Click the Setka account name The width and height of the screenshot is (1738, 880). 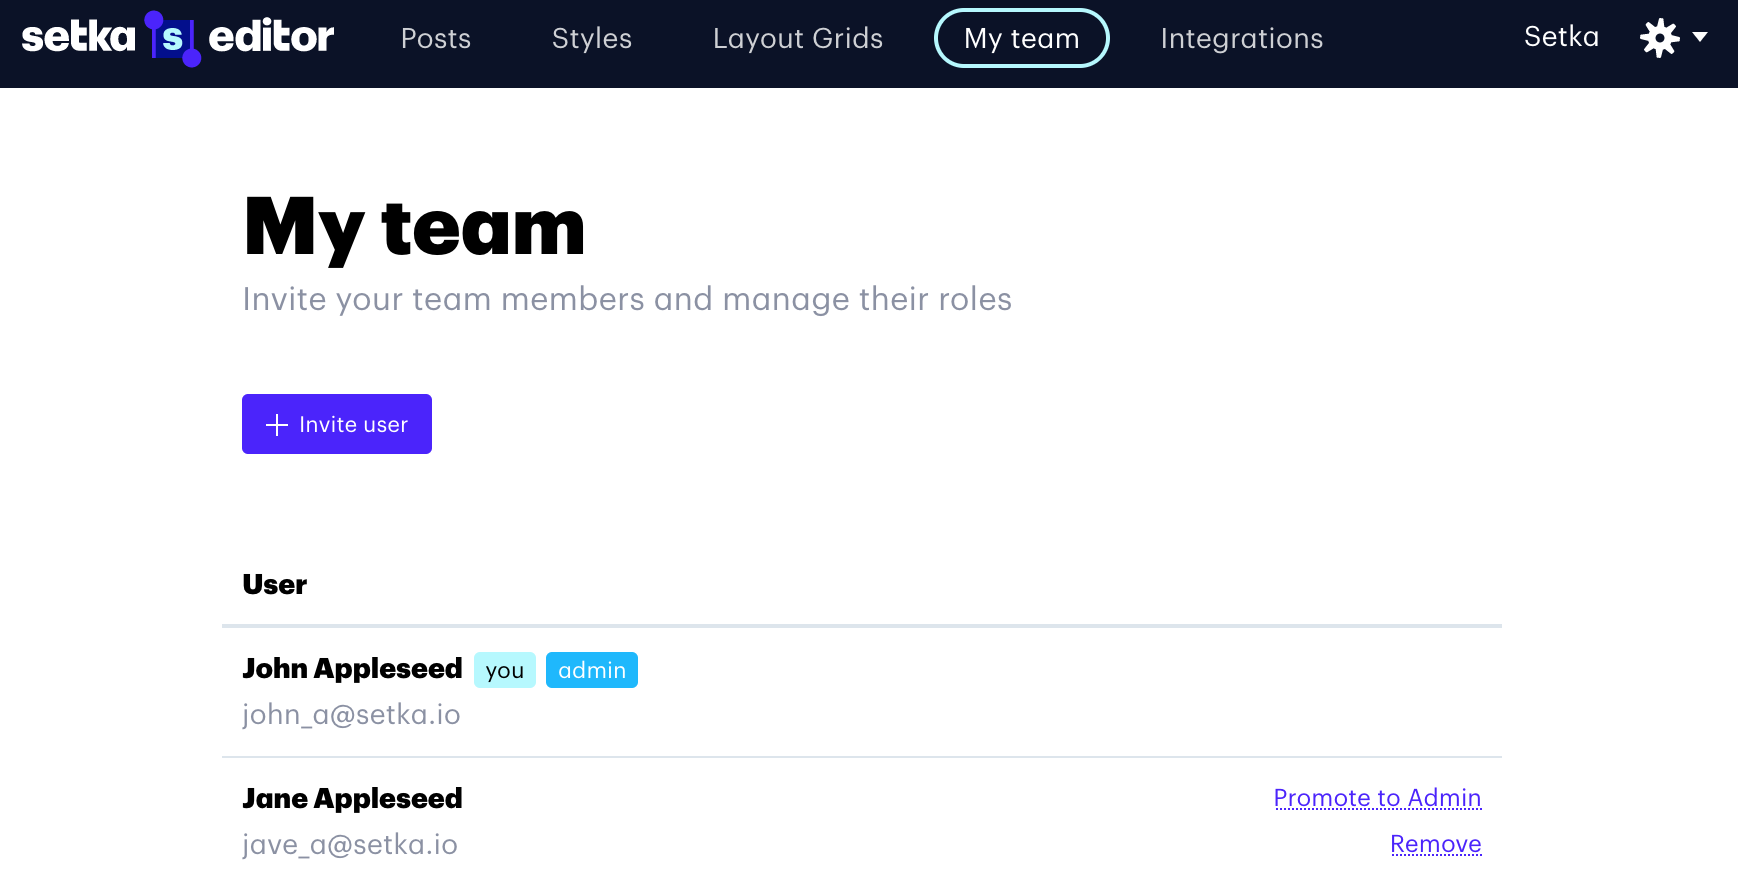(1560, 37)
